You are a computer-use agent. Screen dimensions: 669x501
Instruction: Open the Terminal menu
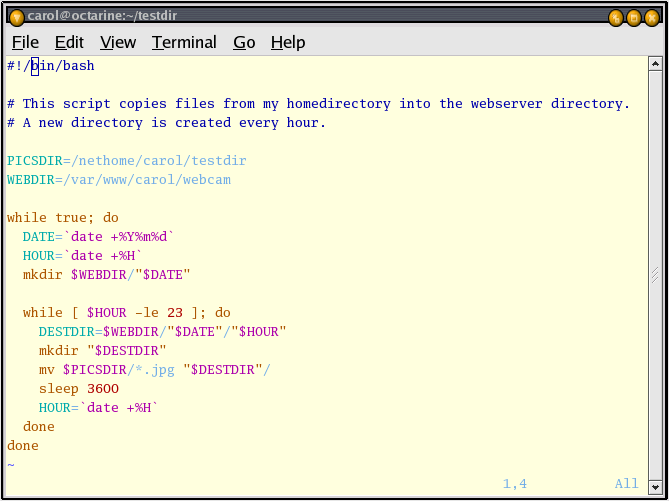[x=184, y=42]
